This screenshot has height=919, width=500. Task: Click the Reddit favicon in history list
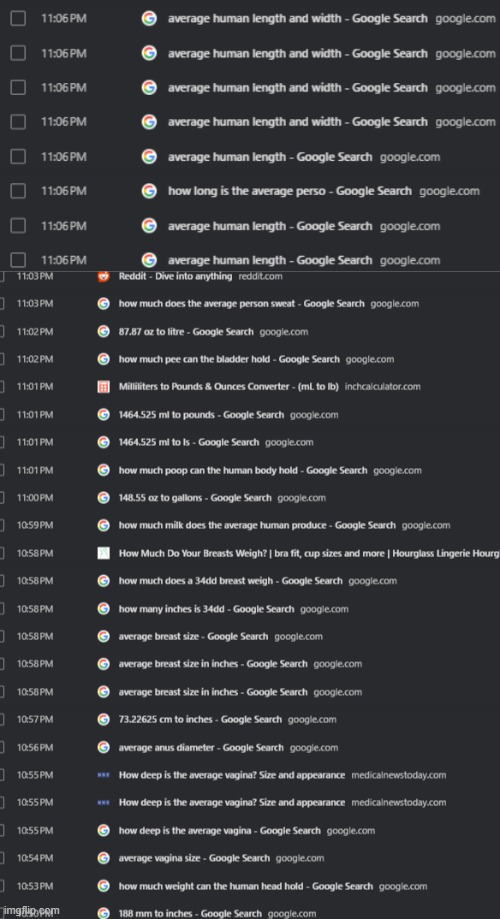pos(103,276)
